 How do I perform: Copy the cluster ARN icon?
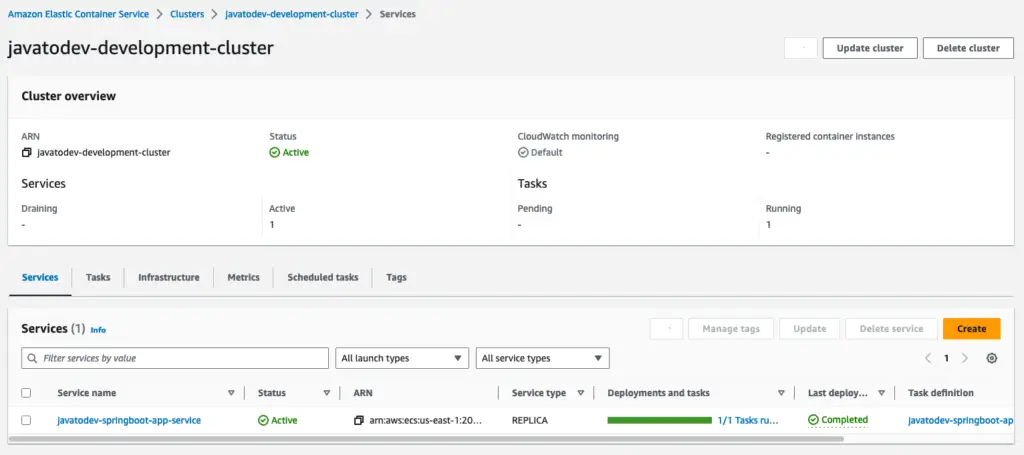point(27,153)
